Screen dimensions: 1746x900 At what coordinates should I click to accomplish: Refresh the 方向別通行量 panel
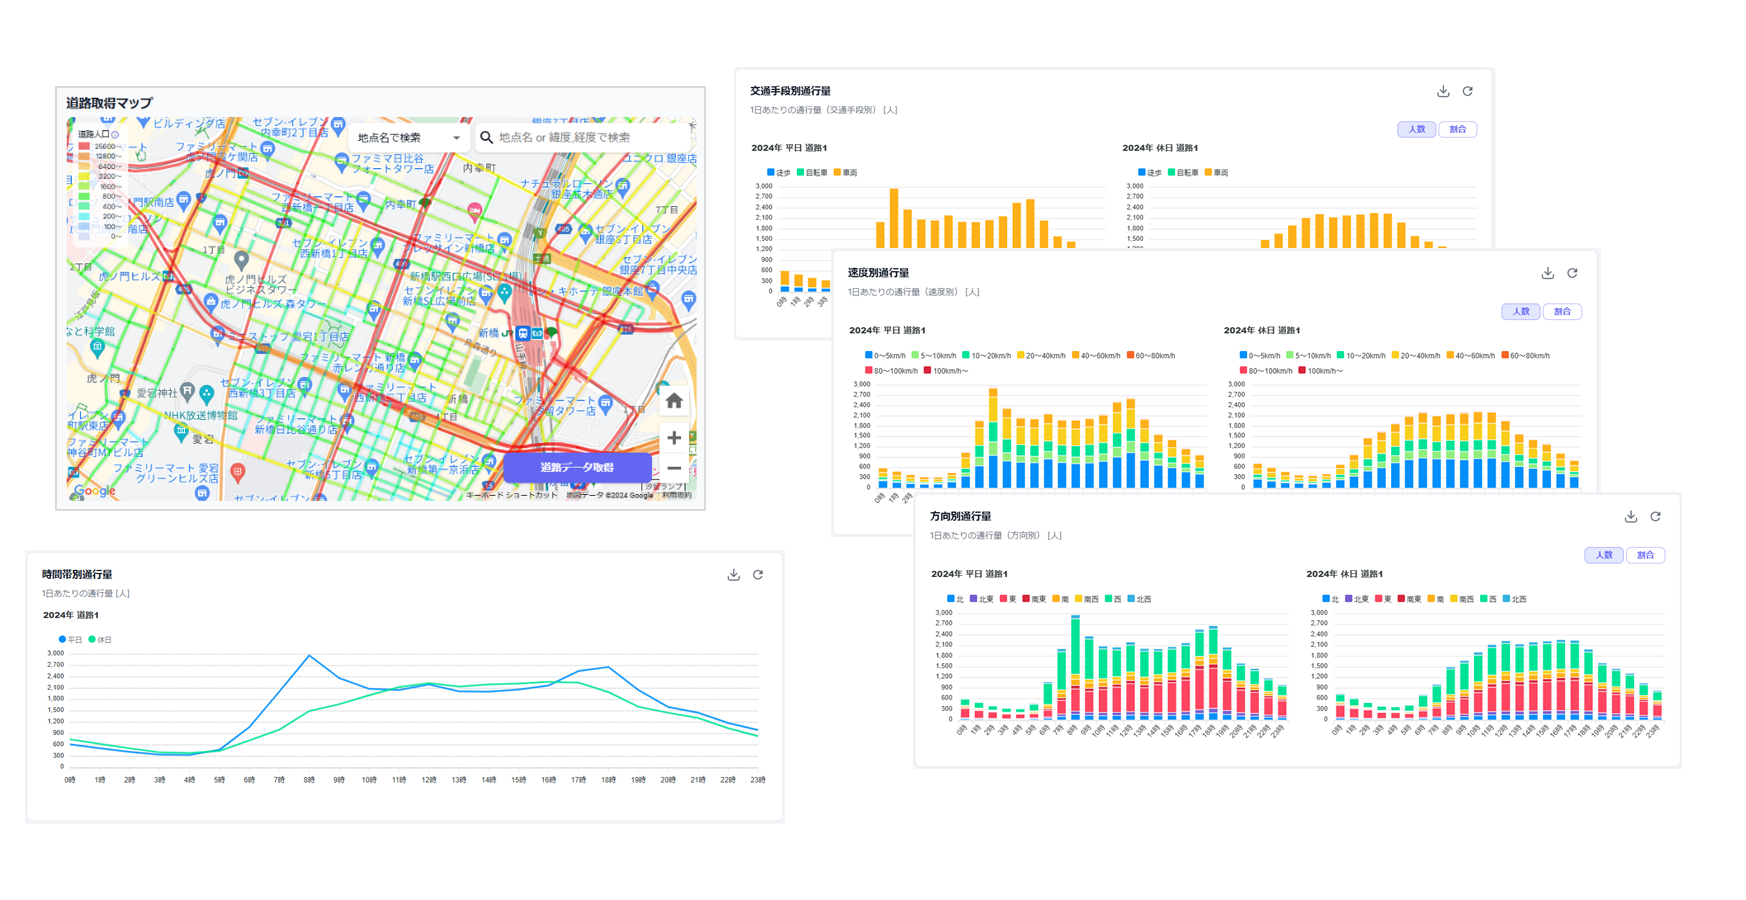coord(1656,516)
